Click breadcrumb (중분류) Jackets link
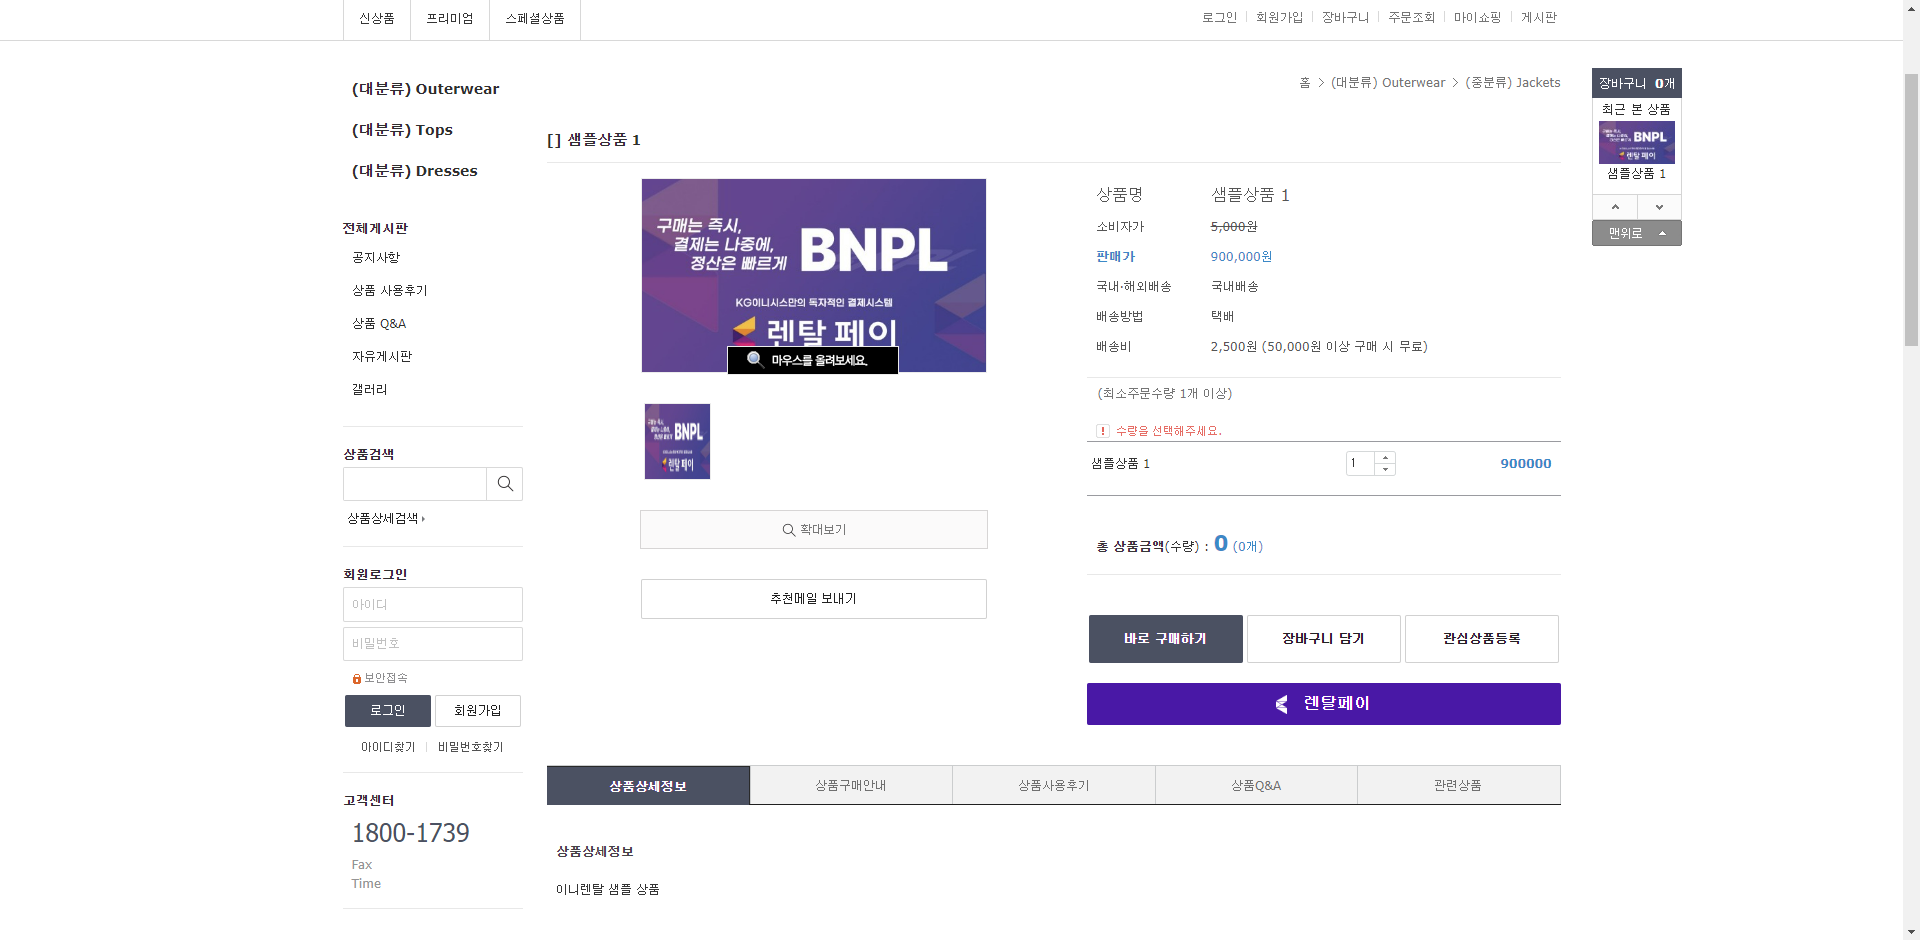1920x940 pixels. click(x=1513, y=83)
